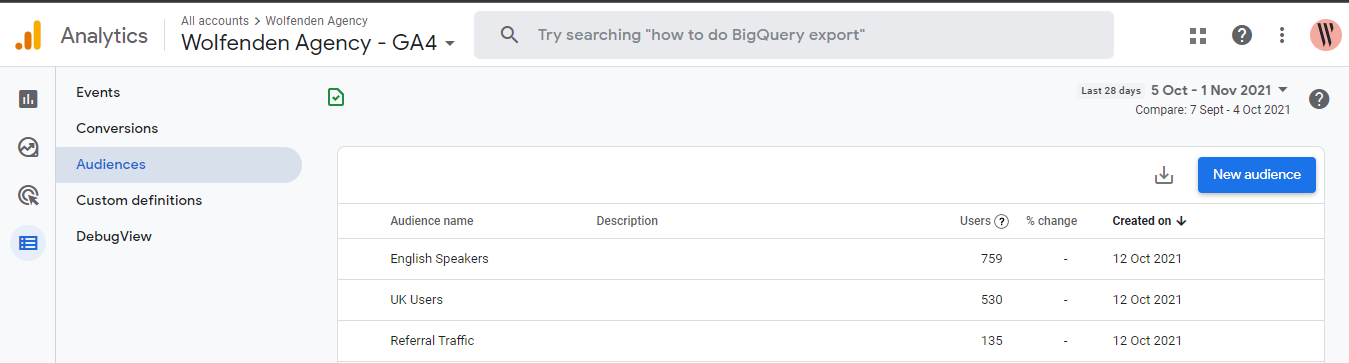Open the English Speakers audience
Screen dimensions: 1349x363
click(x=439, y=258)
